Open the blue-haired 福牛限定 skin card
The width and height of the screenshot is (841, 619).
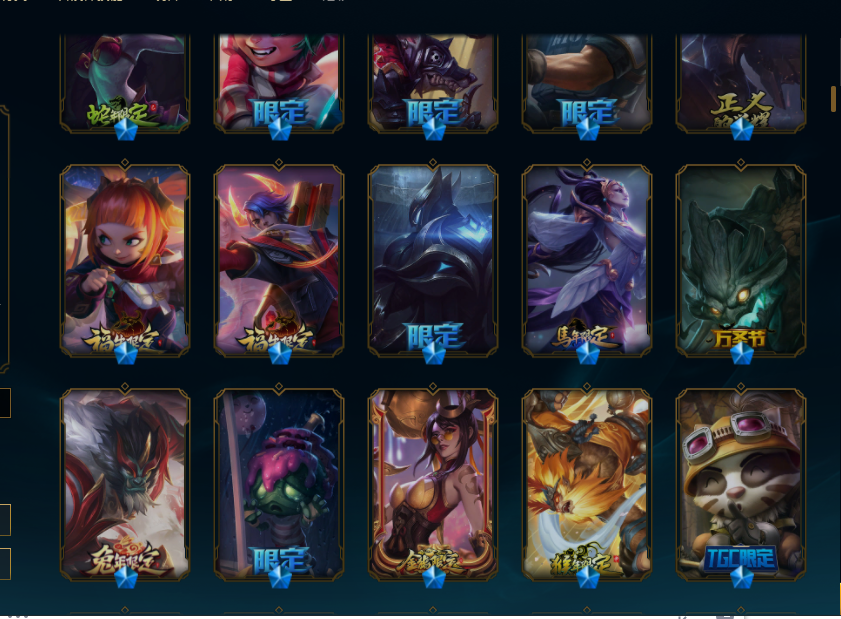279,260
